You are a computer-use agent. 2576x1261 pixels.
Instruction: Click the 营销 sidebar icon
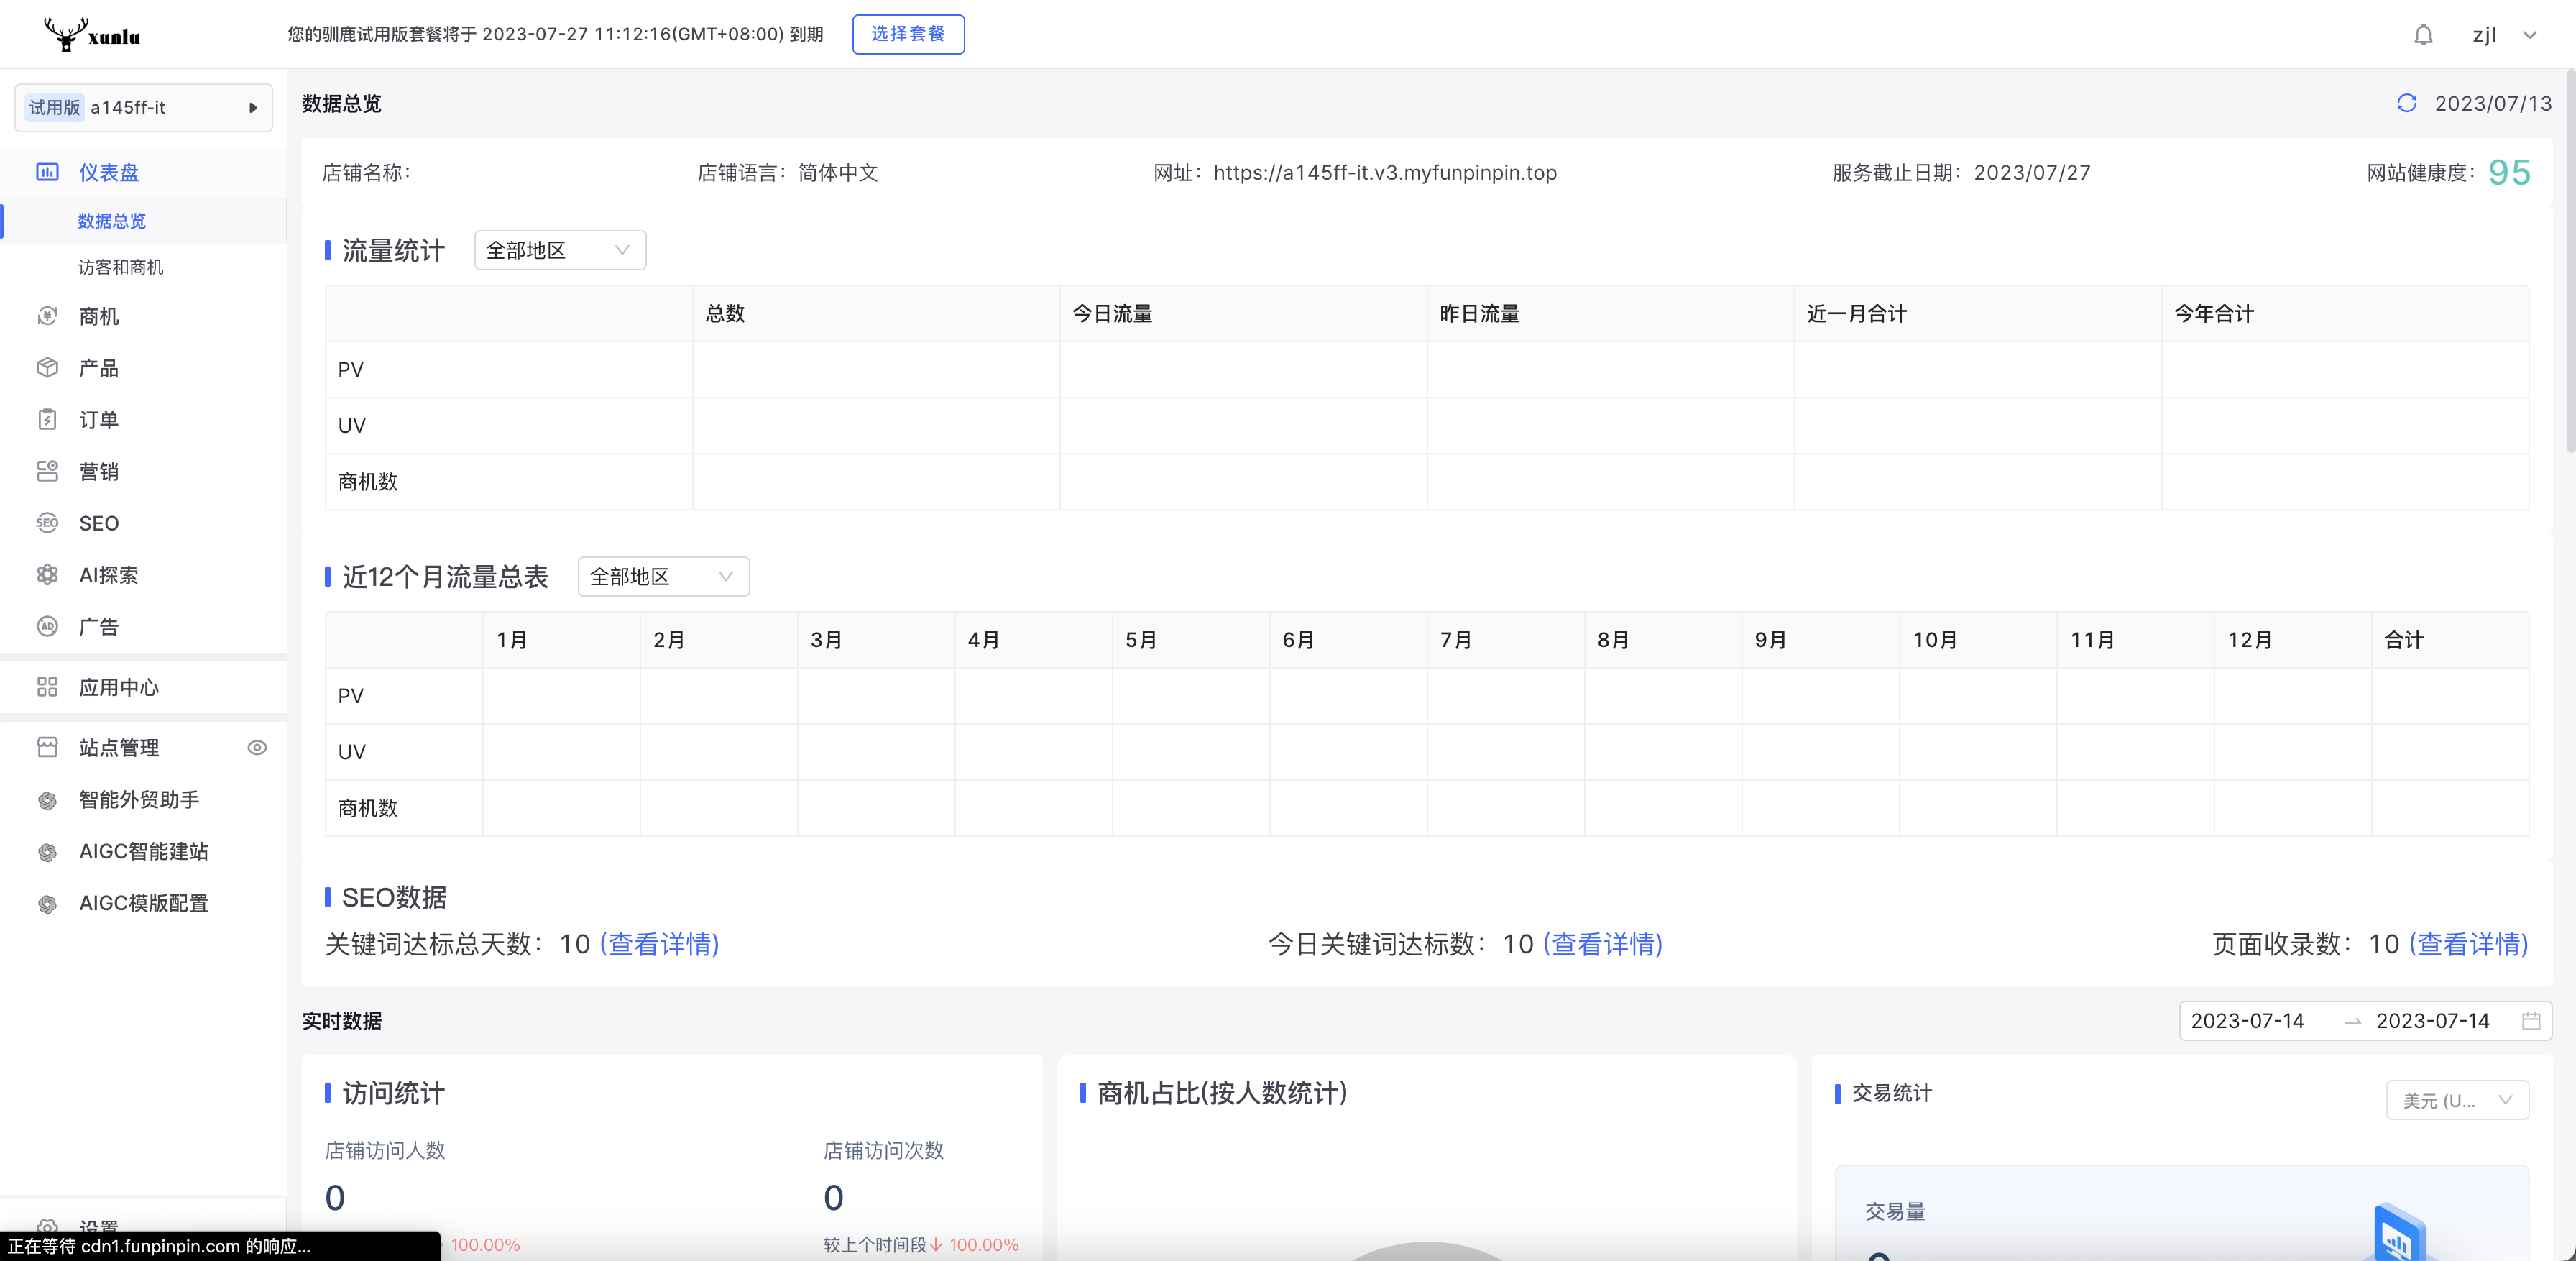(47, 471)
